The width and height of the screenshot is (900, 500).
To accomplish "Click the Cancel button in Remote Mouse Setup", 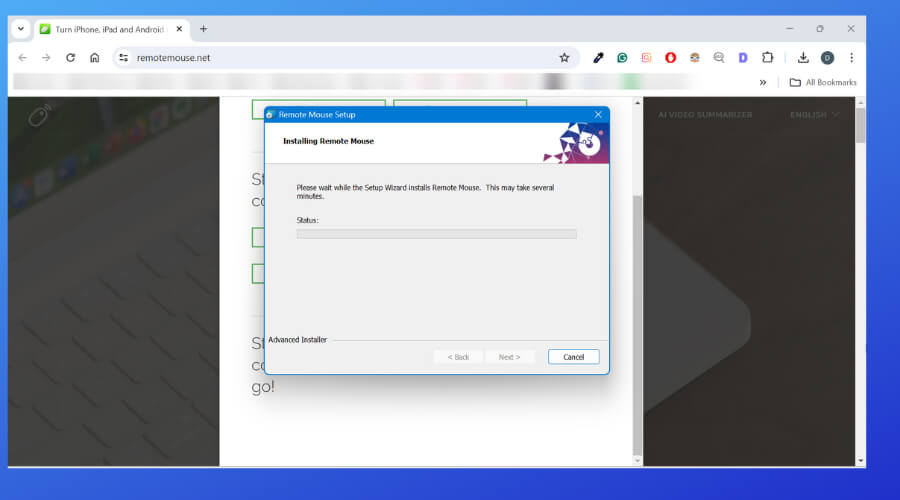I will click(x=573, y=356).
